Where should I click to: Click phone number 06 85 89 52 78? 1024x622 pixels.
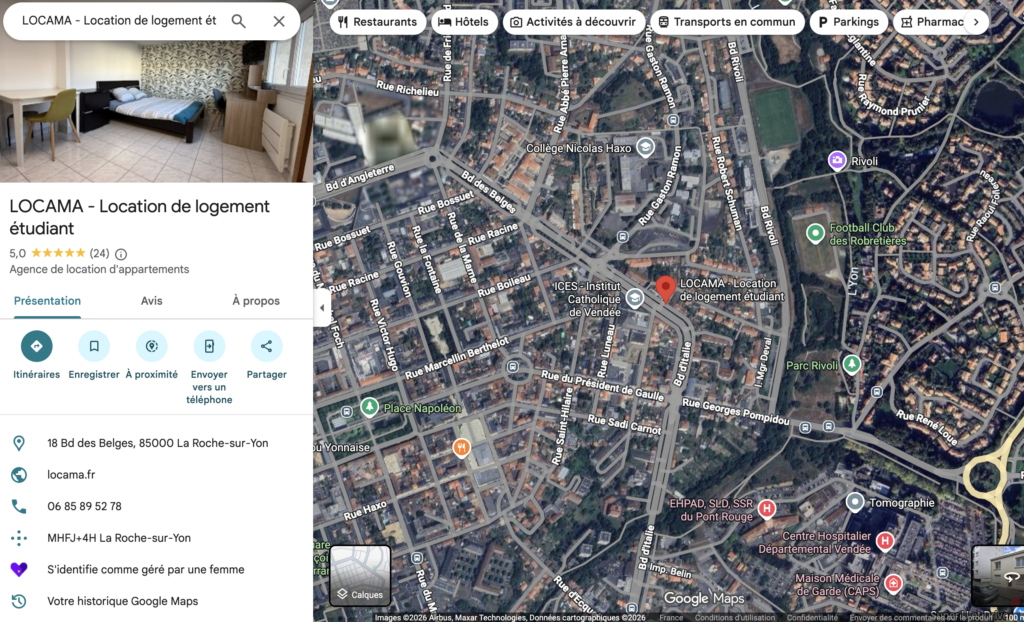pos(84,506)
